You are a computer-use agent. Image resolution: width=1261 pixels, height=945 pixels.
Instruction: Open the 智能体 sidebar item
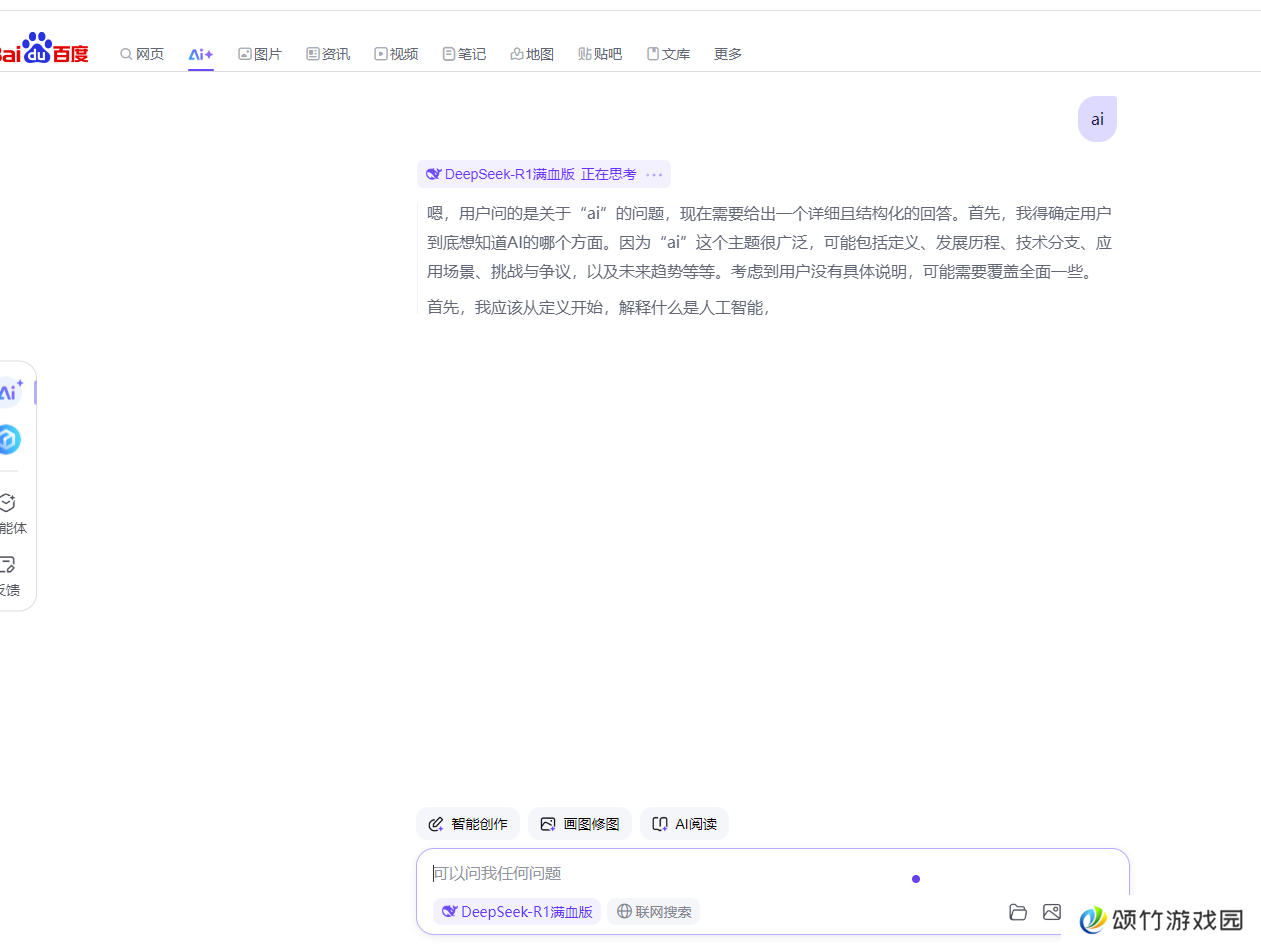(13, 514)
